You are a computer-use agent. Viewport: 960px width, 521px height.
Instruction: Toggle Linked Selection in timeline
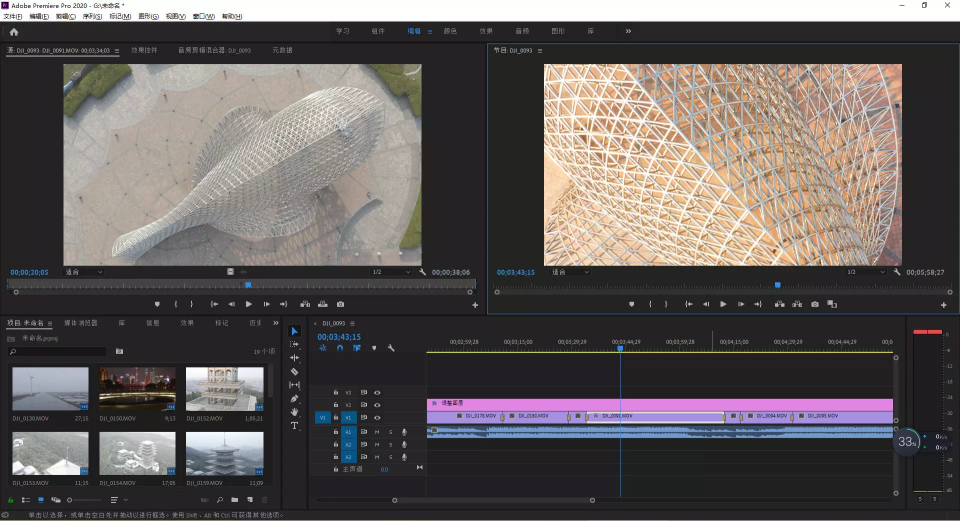(356, 348)
